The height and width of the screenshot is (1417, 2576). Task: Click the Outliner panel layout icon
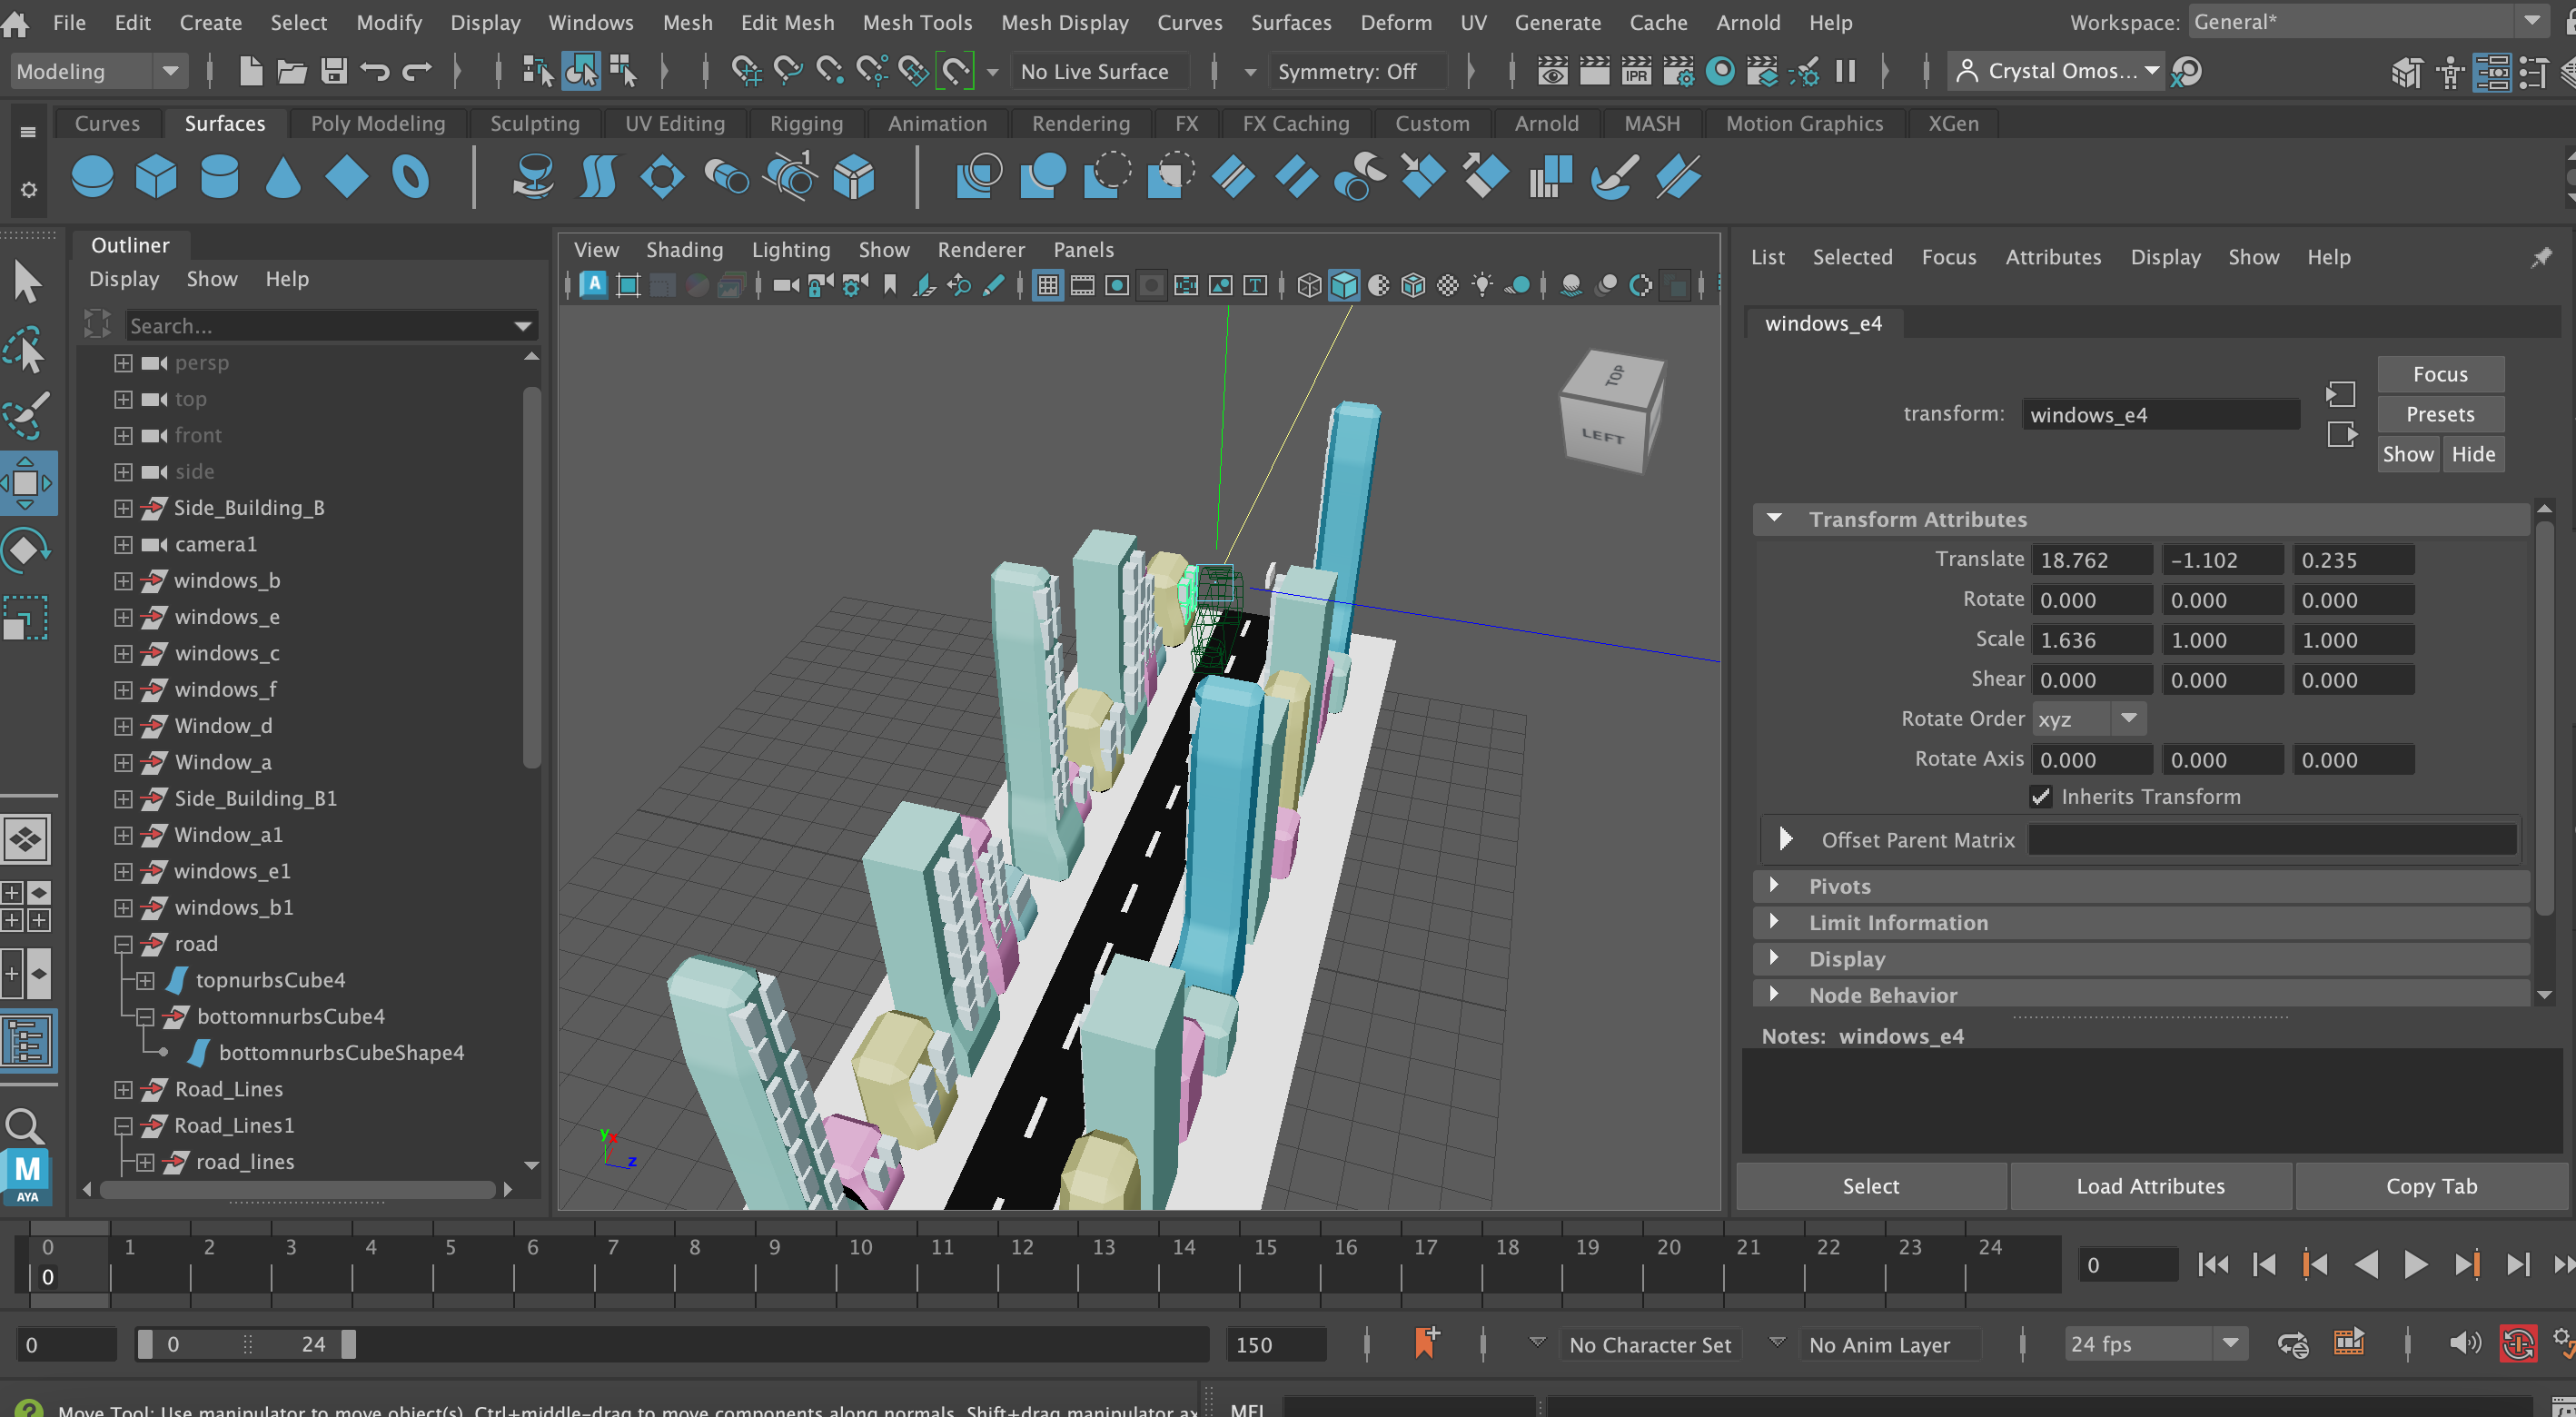click(x=27, y=1042)
